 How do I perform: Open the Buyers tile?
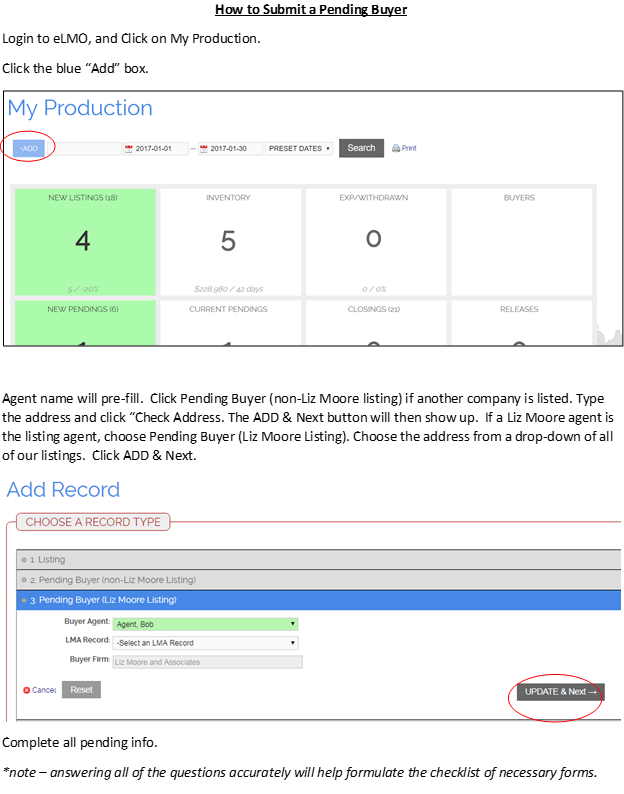pos(519,240)
